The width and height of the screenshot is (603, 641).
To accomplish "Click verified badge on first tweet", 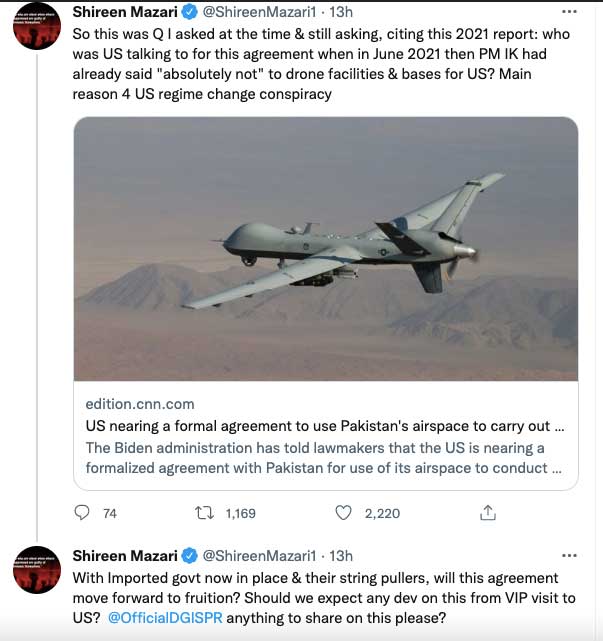I will coord(191,12).
